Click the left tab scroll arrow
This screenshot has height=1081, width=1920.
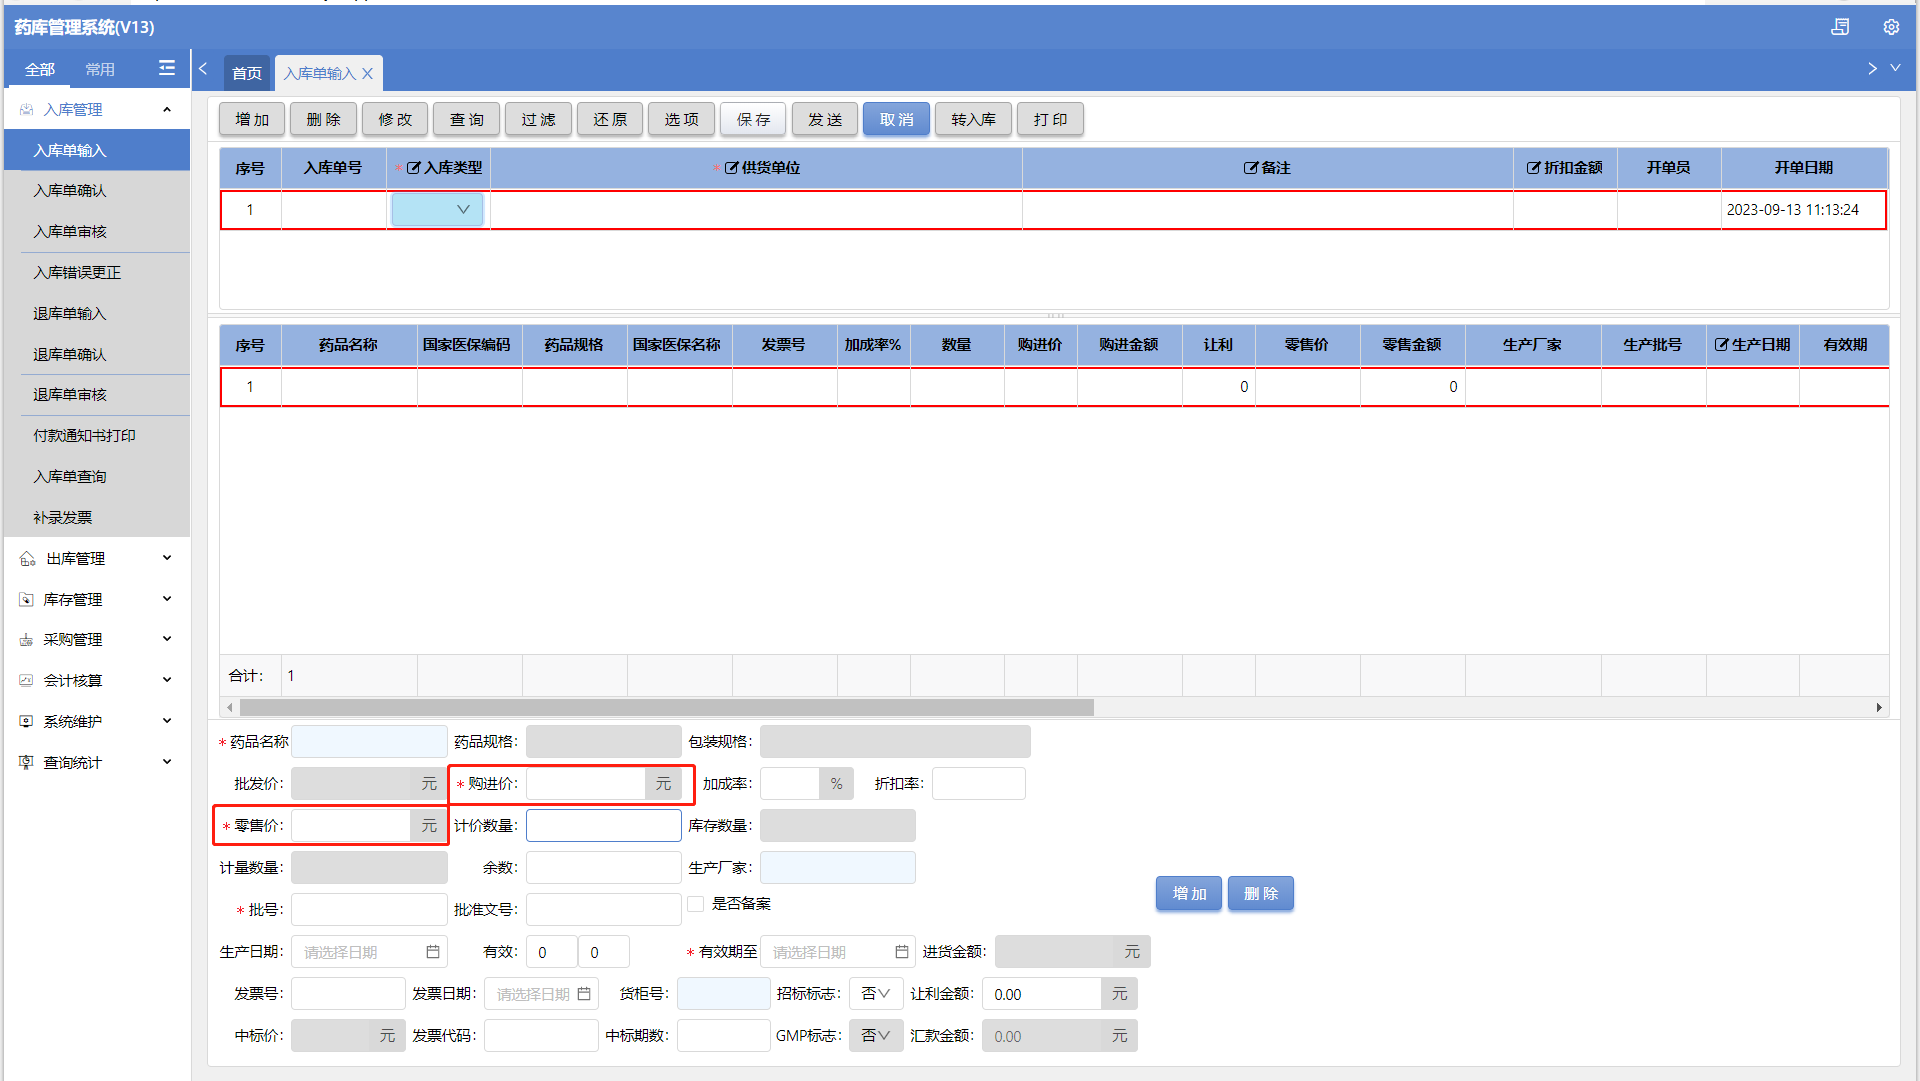pyautogui.click(x=203, y=69)
